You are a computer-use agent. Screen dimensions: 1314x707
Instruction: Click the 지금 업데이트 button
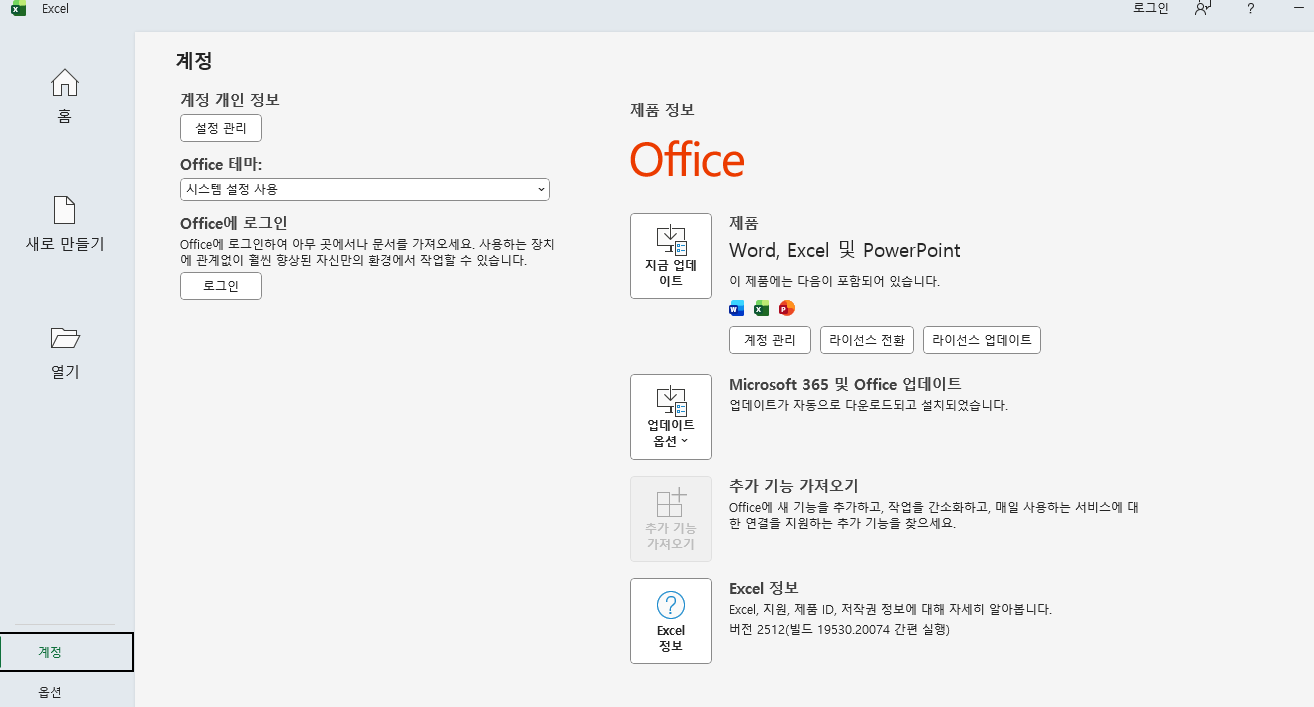click(x=671, y=256)
